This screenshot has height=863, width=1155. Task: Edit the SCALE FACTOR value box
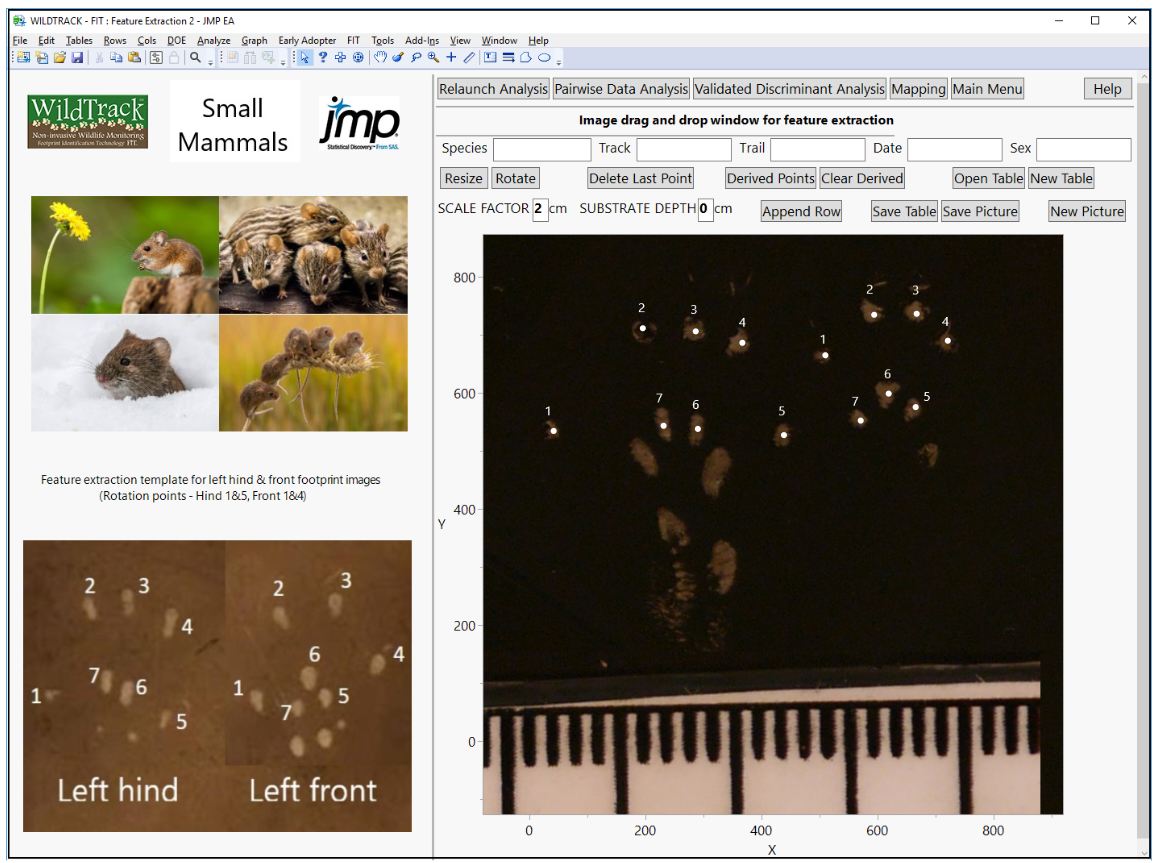[x=541, y=210]
